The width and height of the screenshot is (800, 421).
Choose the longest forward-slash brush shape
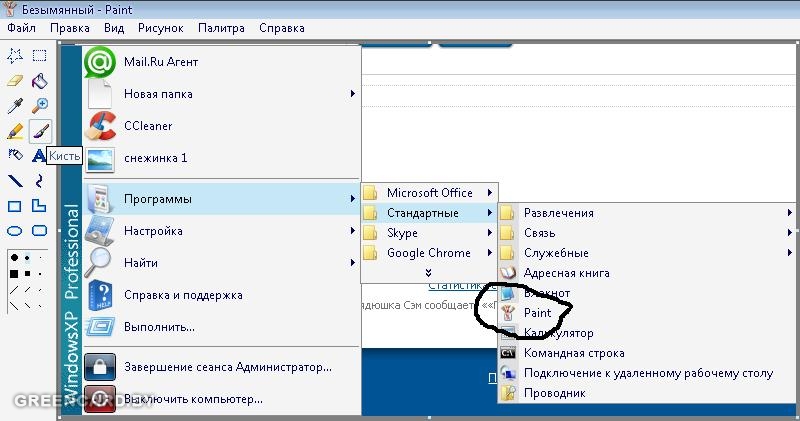tap(14, 290)
